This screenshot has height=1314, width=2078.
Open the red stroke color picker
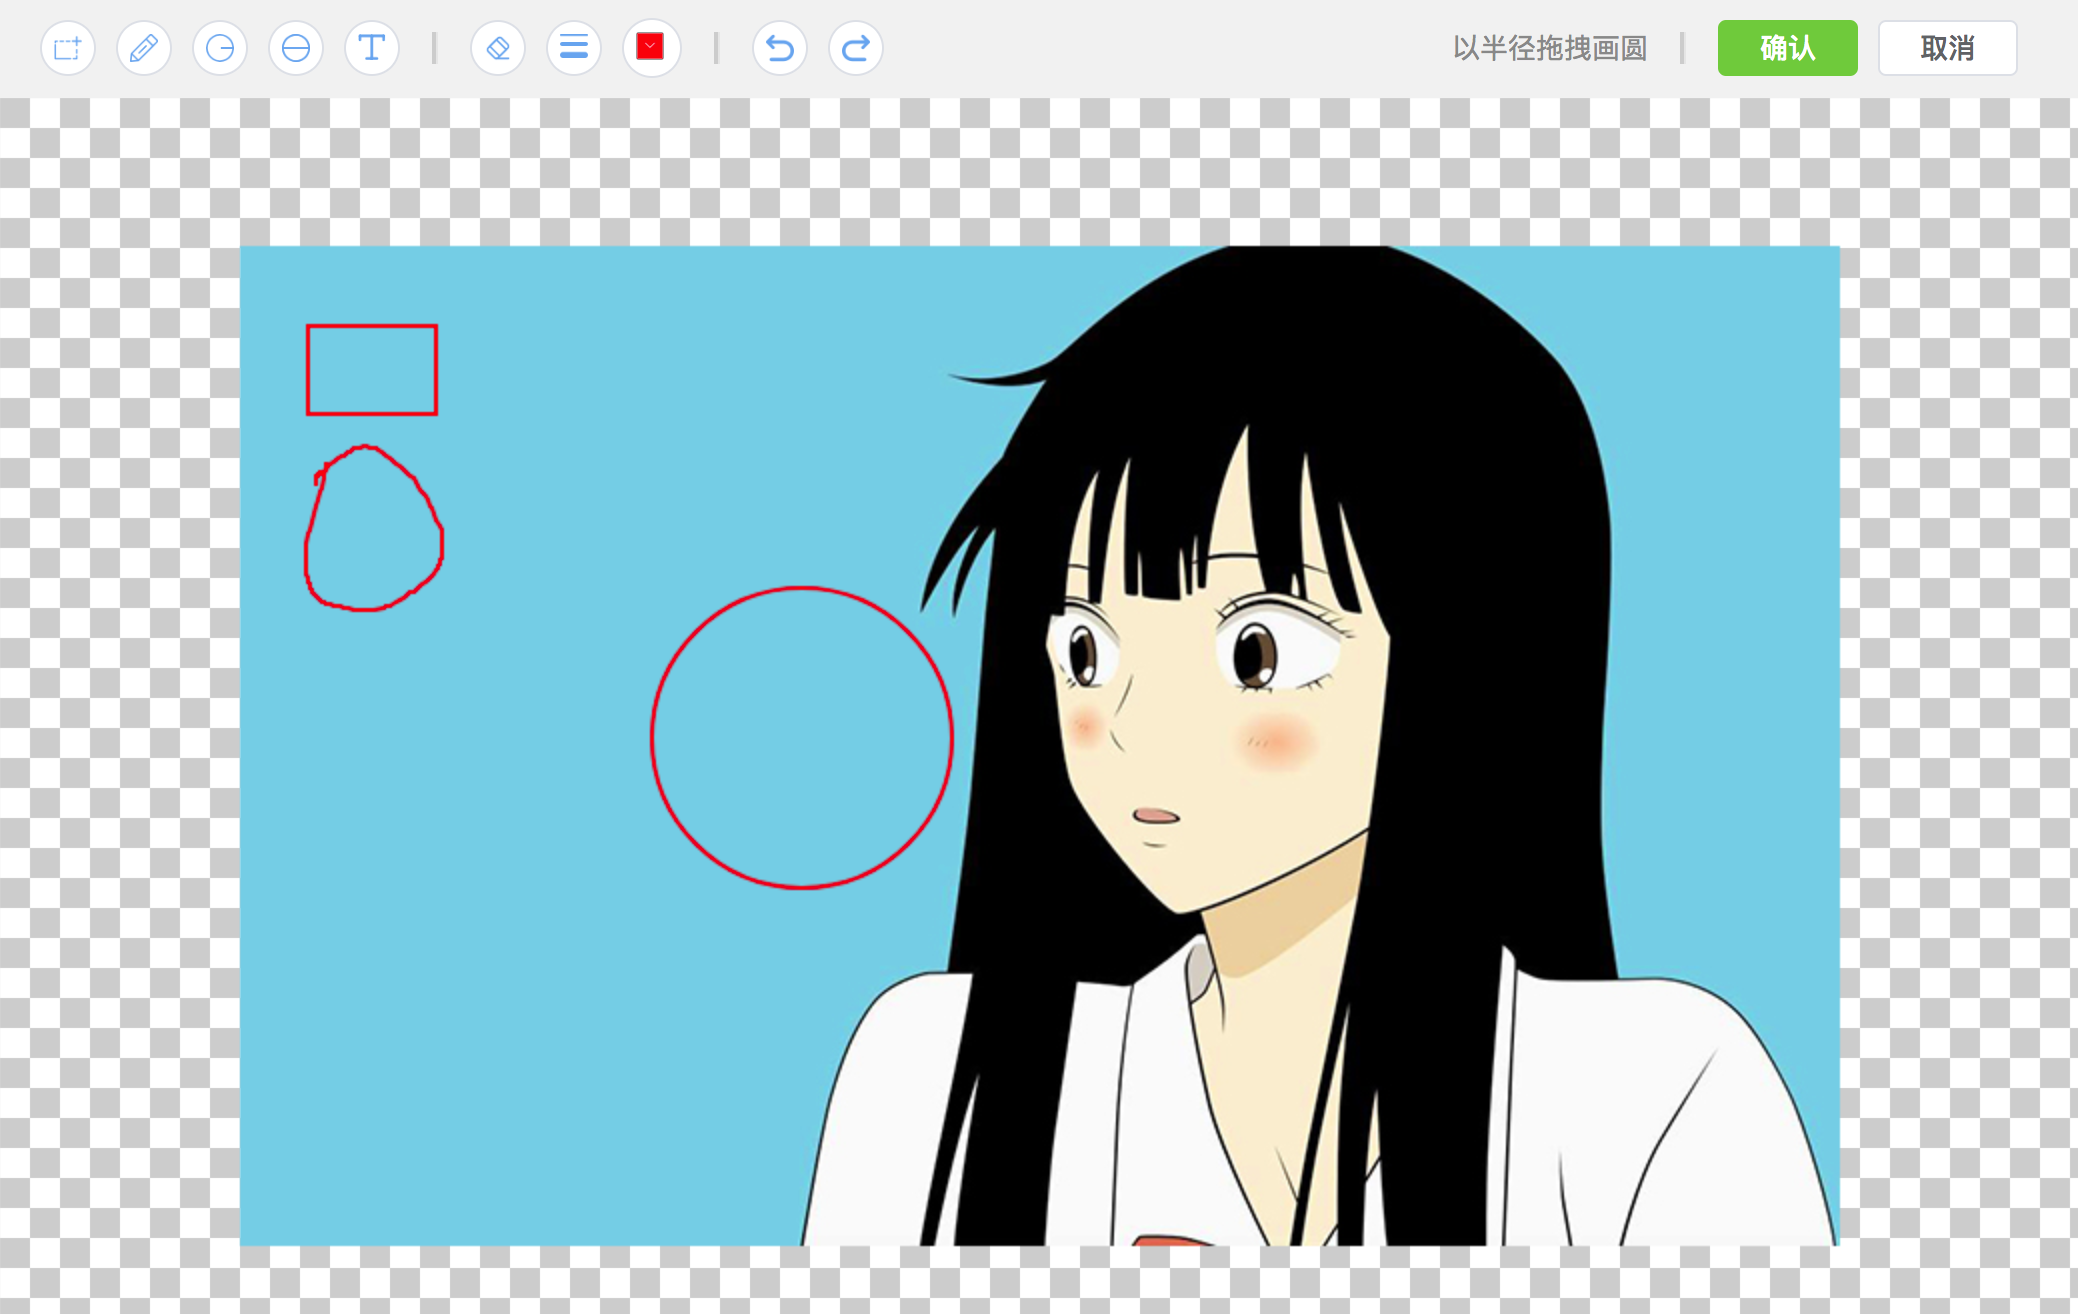pos(651,48)
